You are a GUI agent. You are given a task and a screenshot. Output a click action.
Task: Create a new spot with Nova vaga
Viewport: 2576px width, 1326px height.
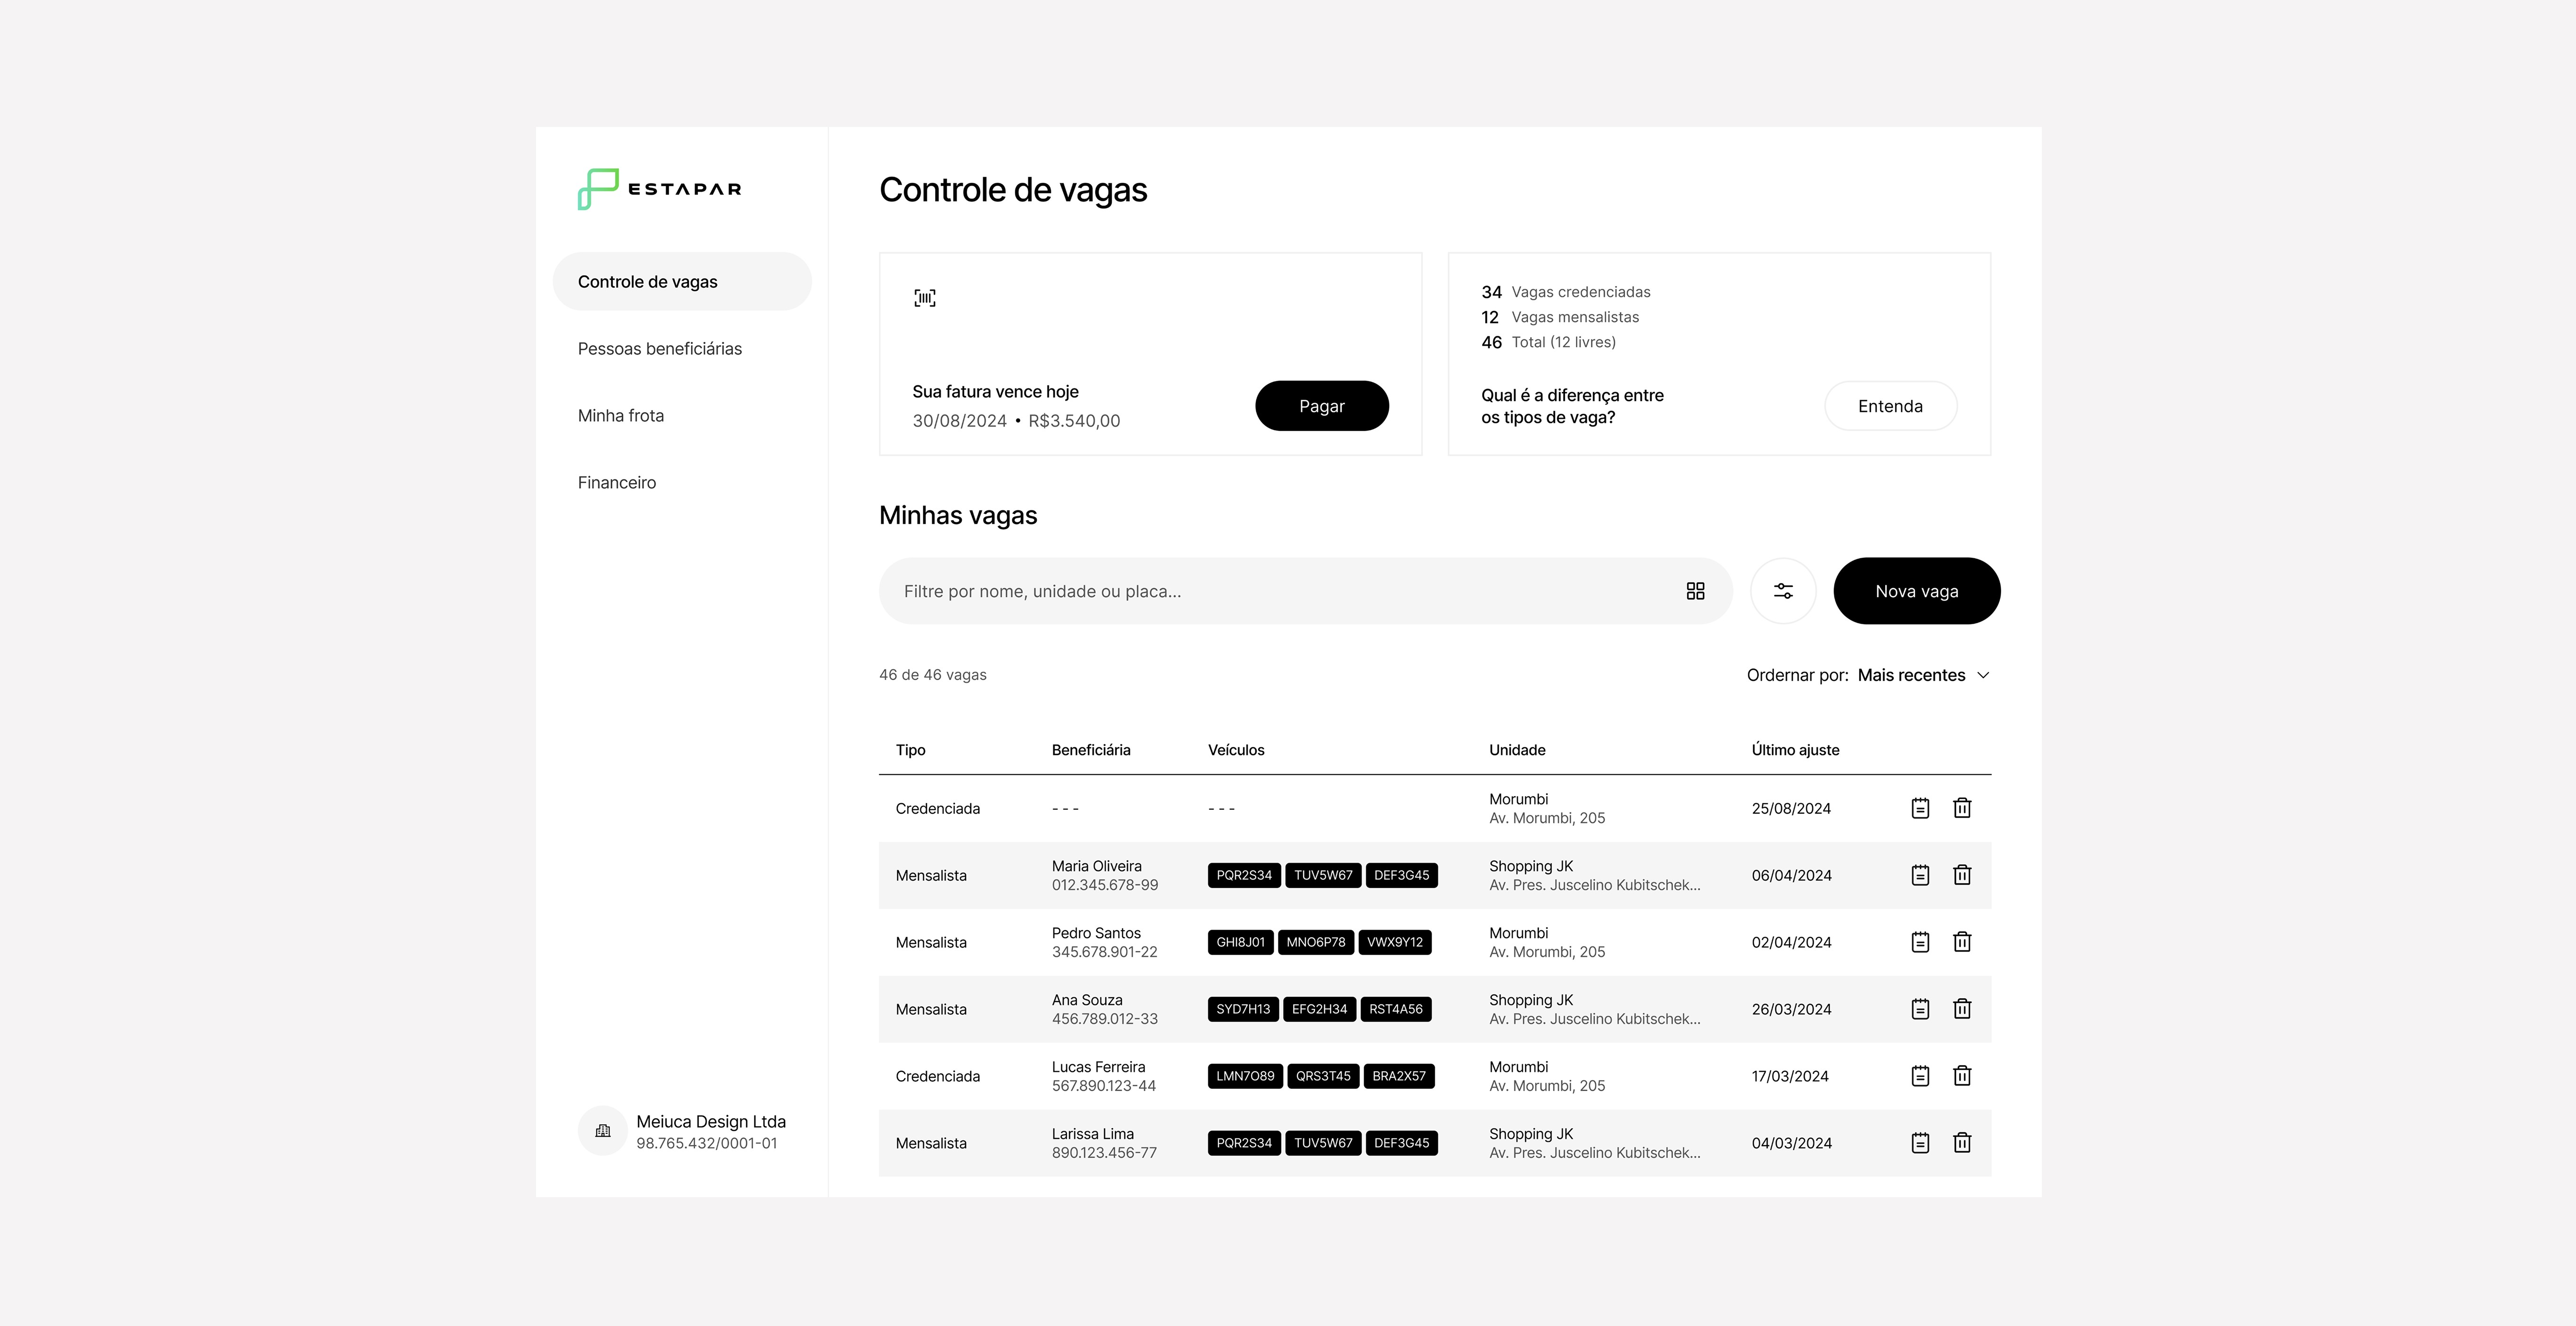point(1917,591)
